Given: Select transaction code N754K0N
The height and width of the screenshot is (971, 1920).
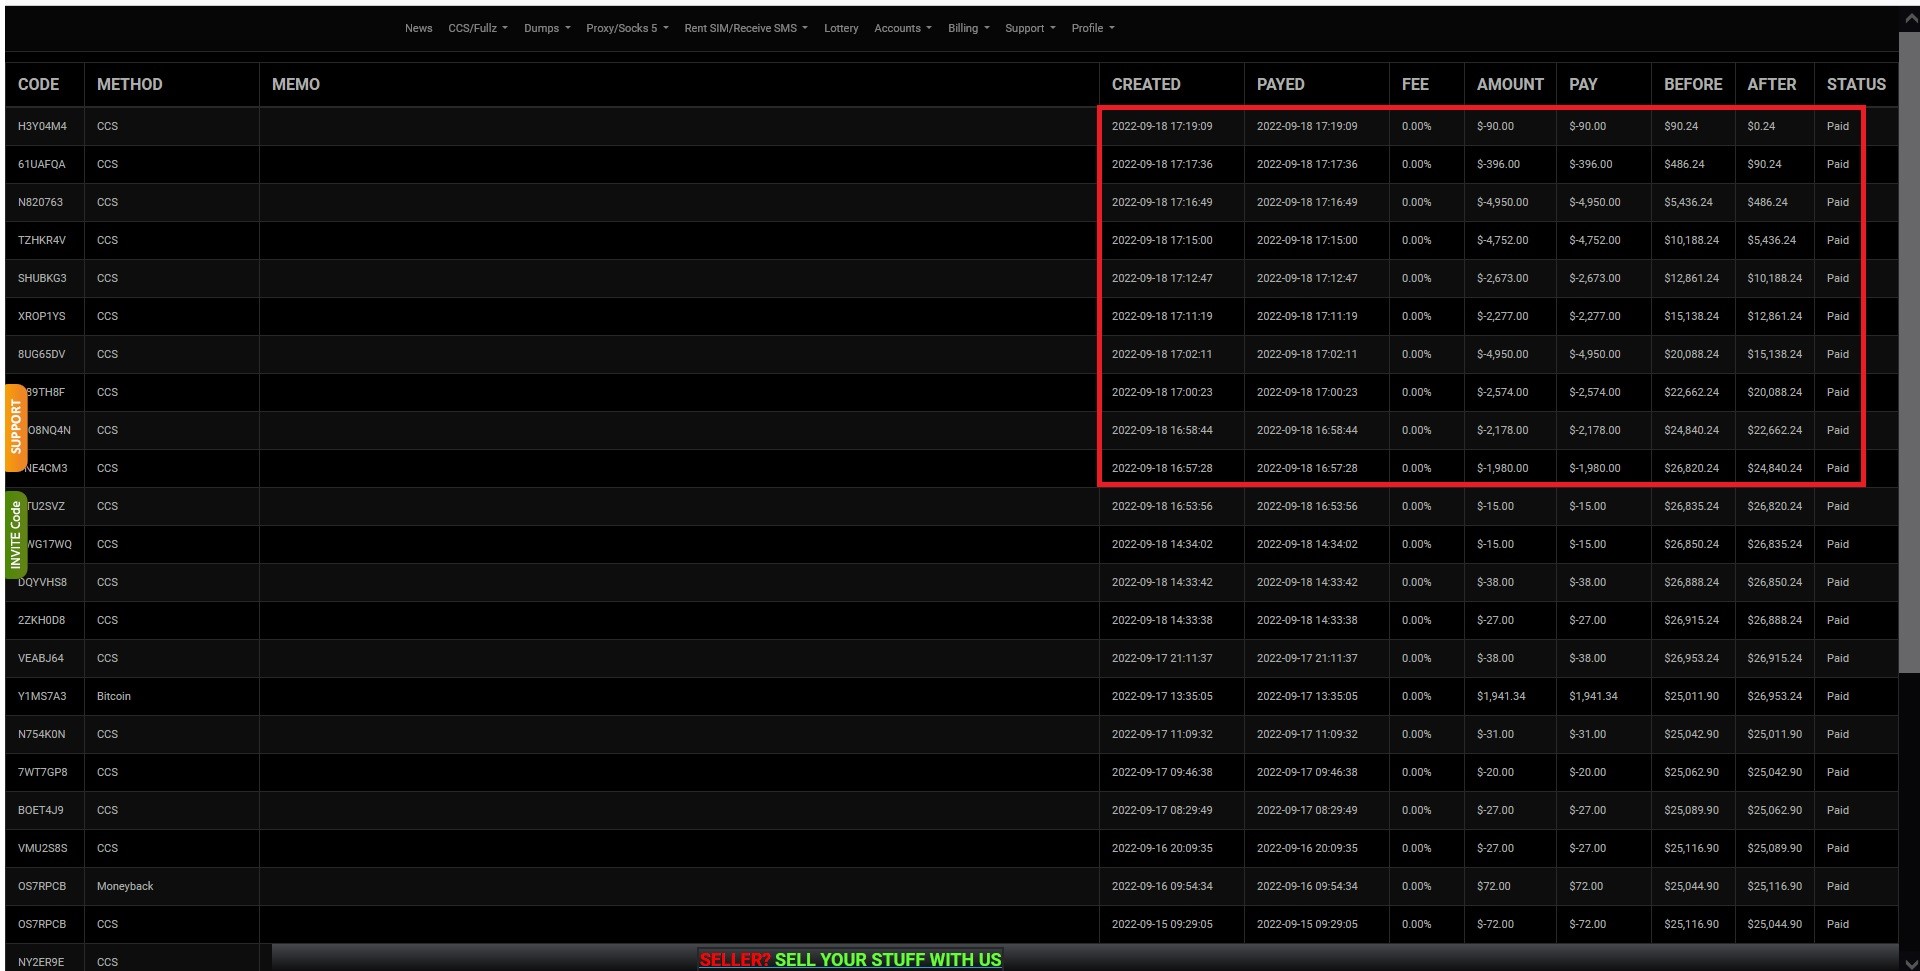Looking at the screenshot, I should 41,734.
